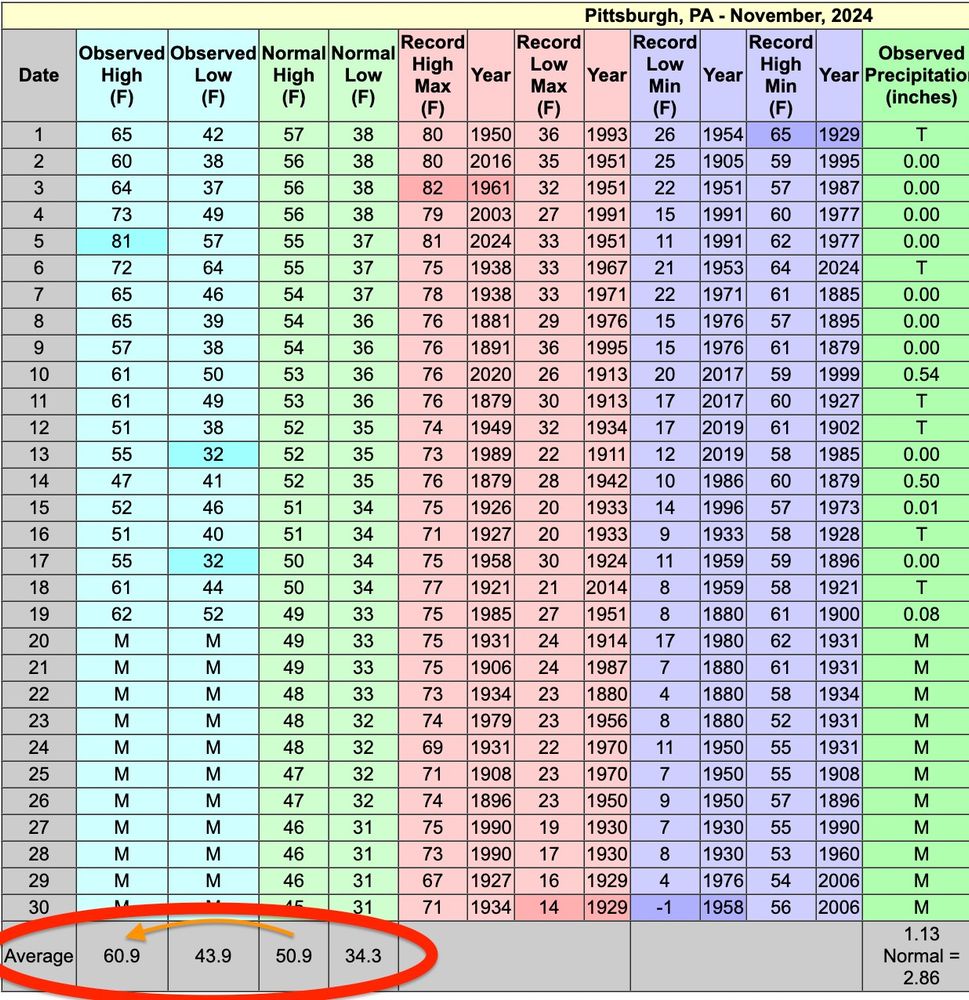The height and width of the screenshot is (1000, 969).
Task: Click the Date column header
Action: [x=38, y=75]
